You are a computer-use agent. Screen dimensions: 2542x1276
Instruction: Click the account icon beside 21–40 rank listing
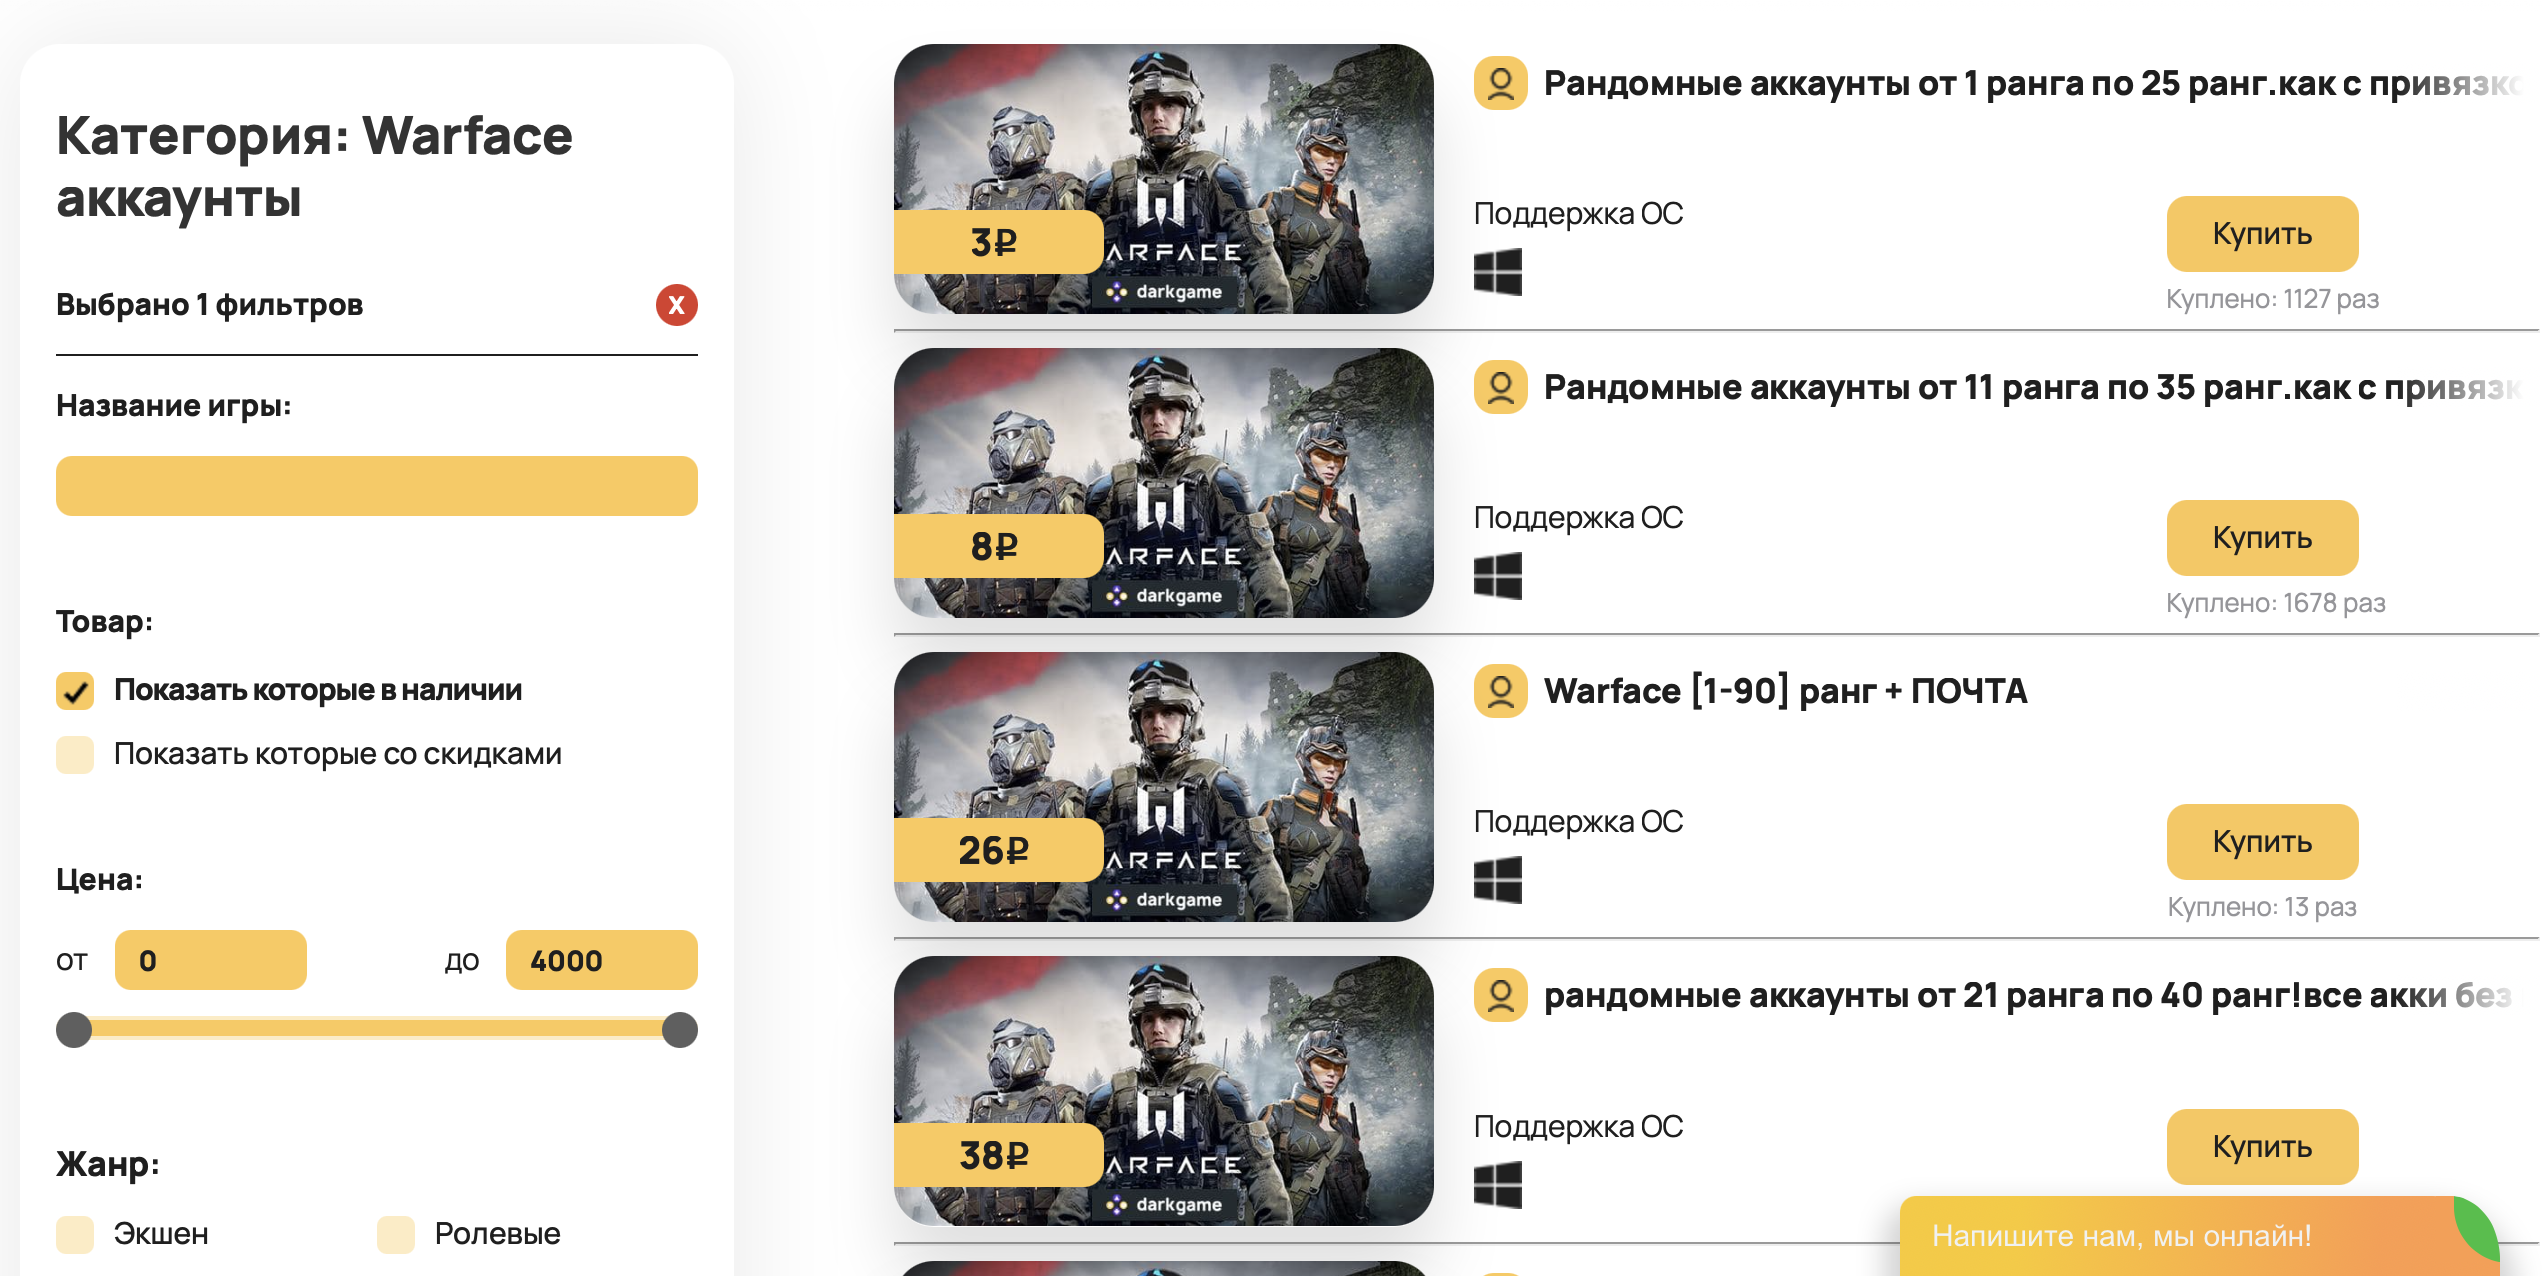point(1500,995)
